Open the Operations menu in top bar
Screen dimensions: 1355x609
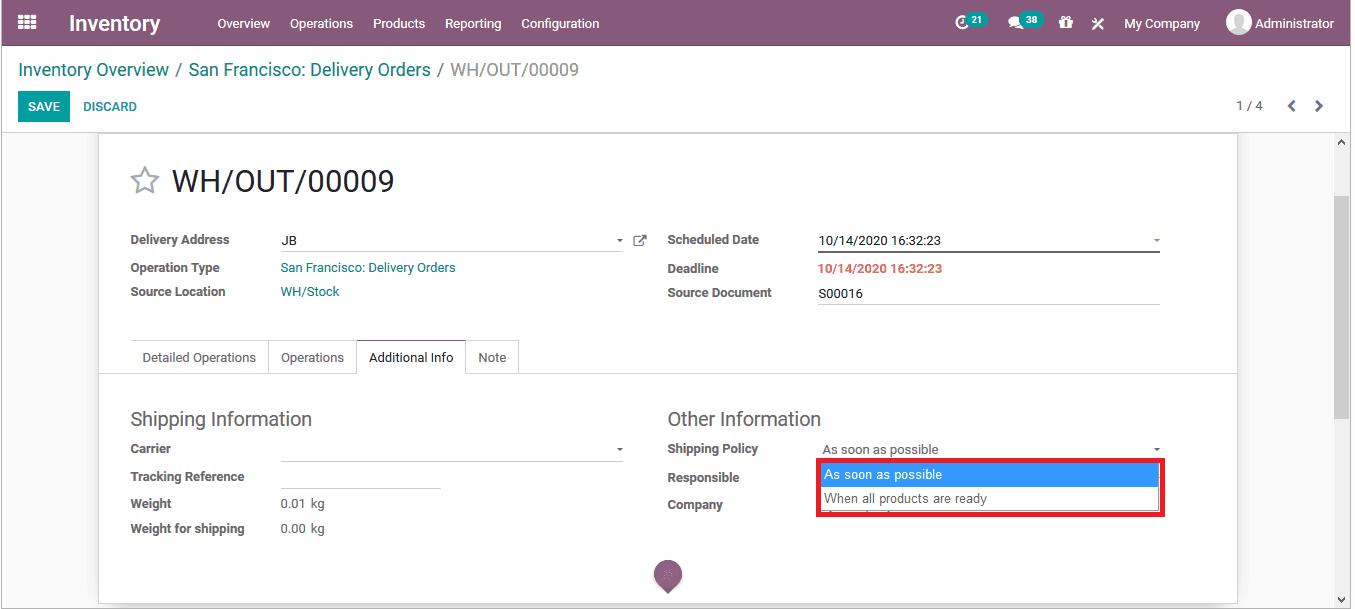[321, 23]
